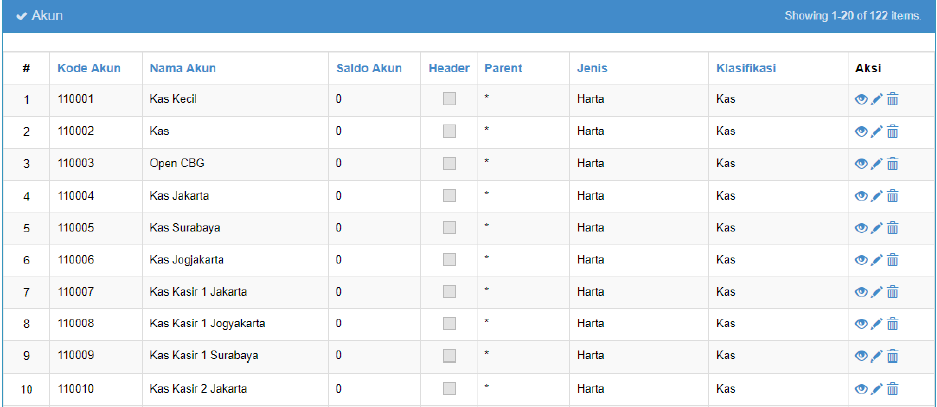Sort by Header column
The image size is (937, 407).
[449, 68]
